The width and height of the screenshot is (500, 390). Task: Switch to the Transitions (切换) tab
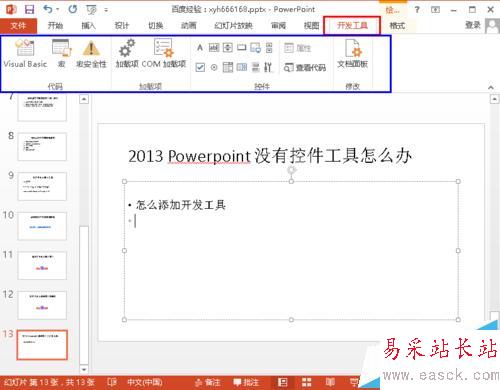[155, 26]
